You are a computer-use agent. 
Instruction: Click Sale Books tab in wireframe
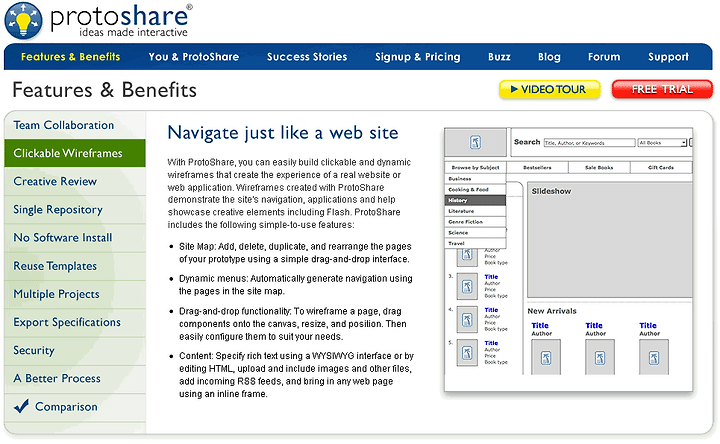pyautogui.click(x=599, y=168)
